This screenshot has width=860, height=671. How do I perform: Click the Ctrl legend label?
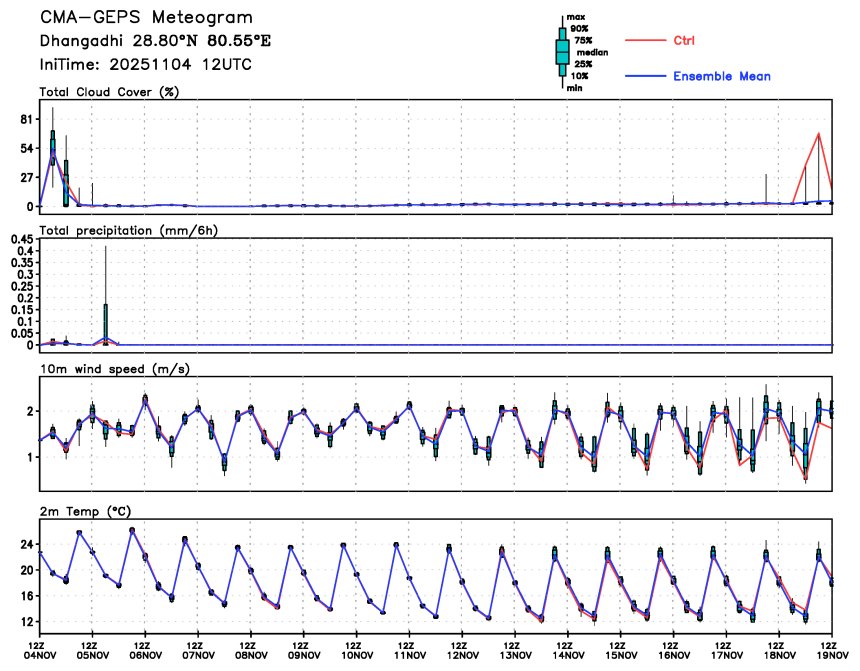684,40
